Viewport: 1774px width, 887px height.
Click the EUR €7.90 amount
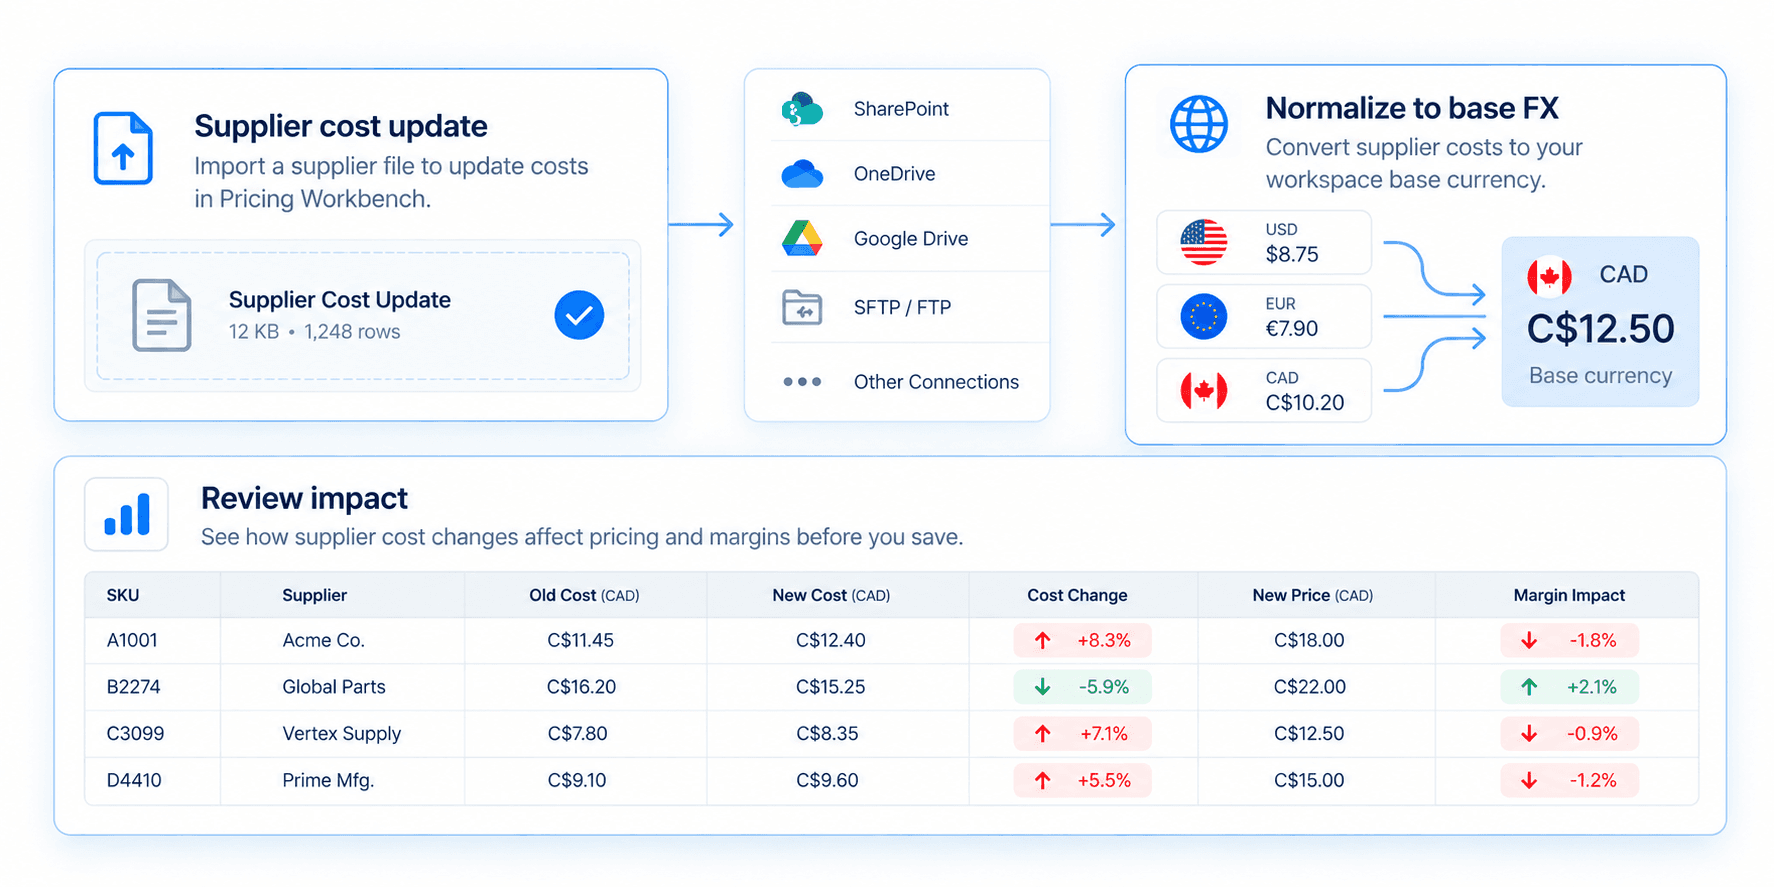(x=1292, y=328)
